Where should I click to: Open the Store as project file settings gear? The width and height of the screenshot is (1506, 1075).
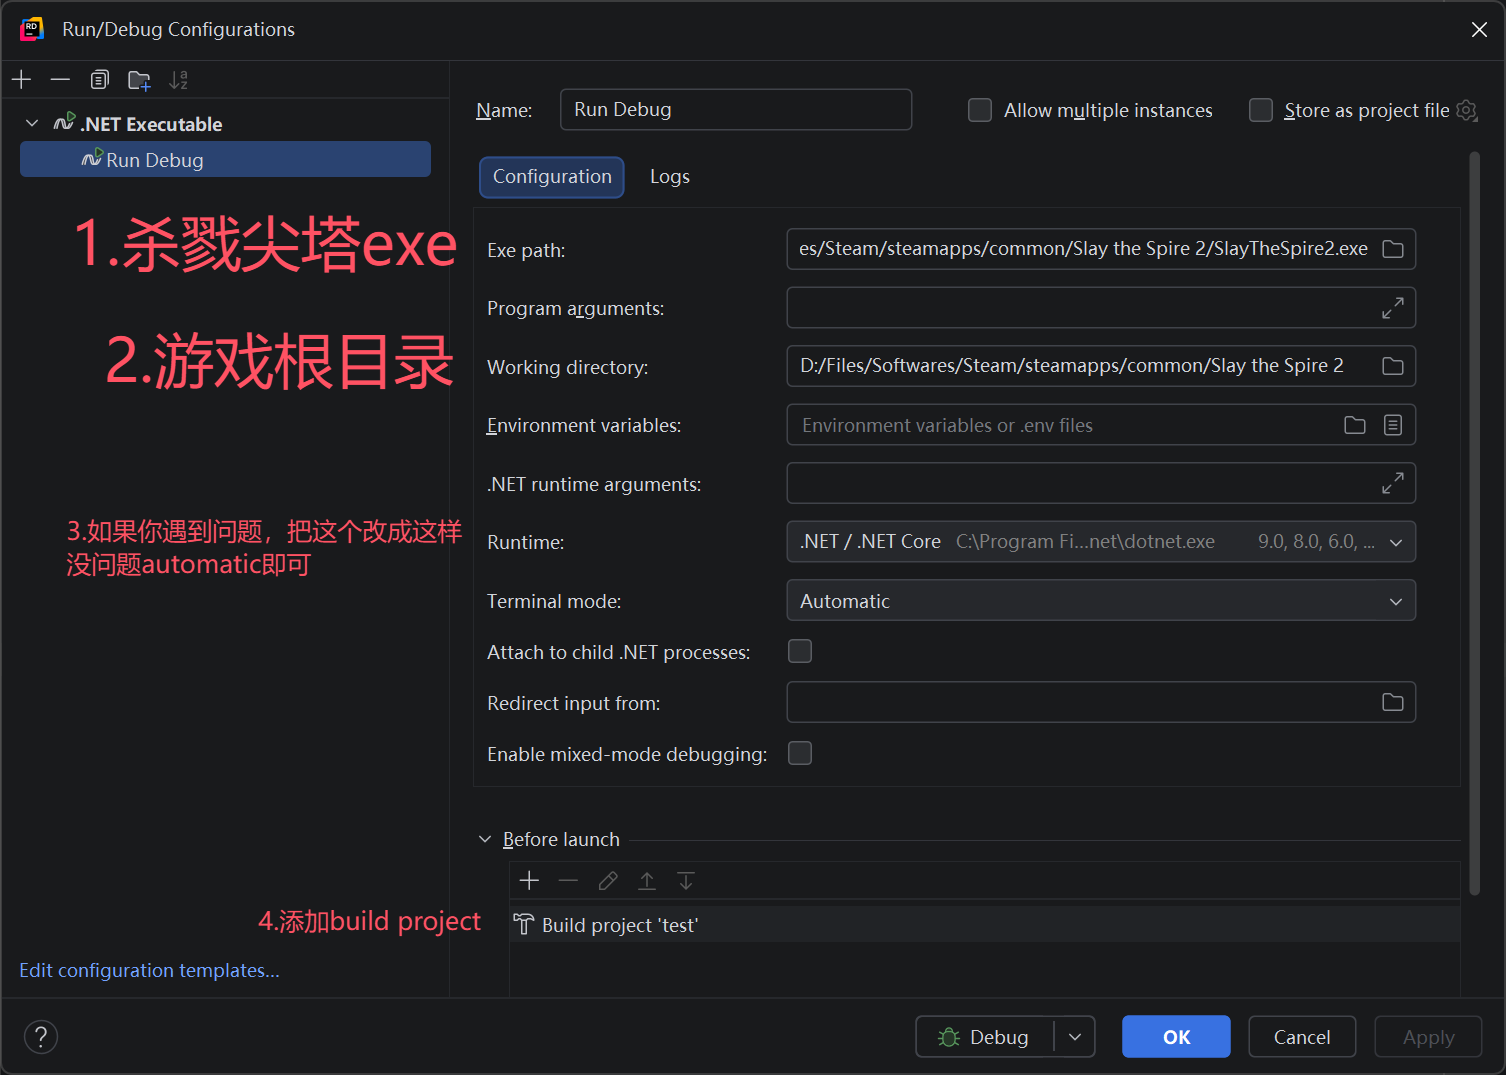click(x=1467, y=110)
